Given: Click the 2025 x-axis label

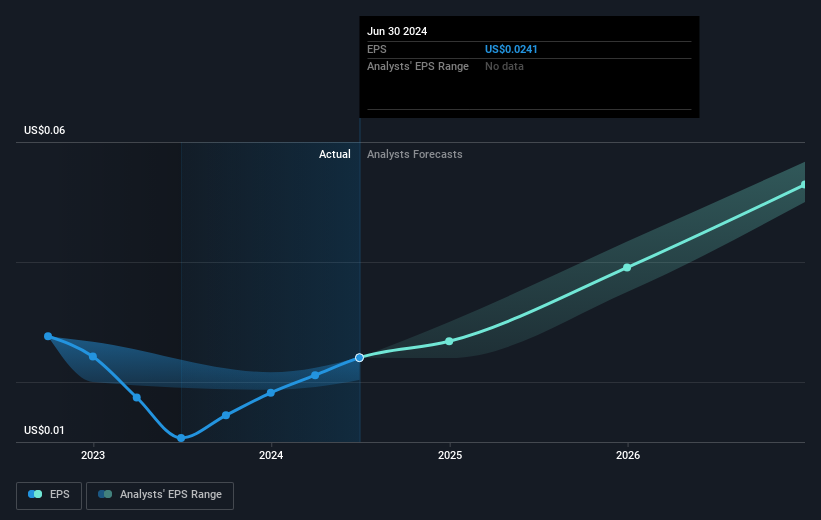Looking at the screenshot, I should click(x=450, y=456).
